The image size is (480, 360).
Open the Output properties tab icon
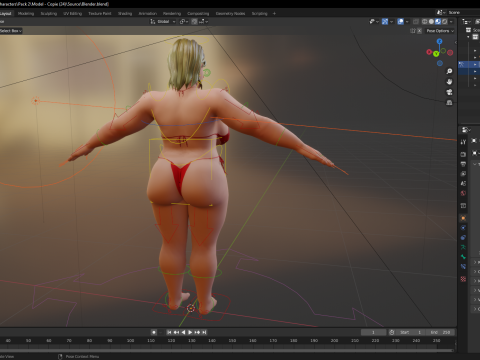click(463, 164)
